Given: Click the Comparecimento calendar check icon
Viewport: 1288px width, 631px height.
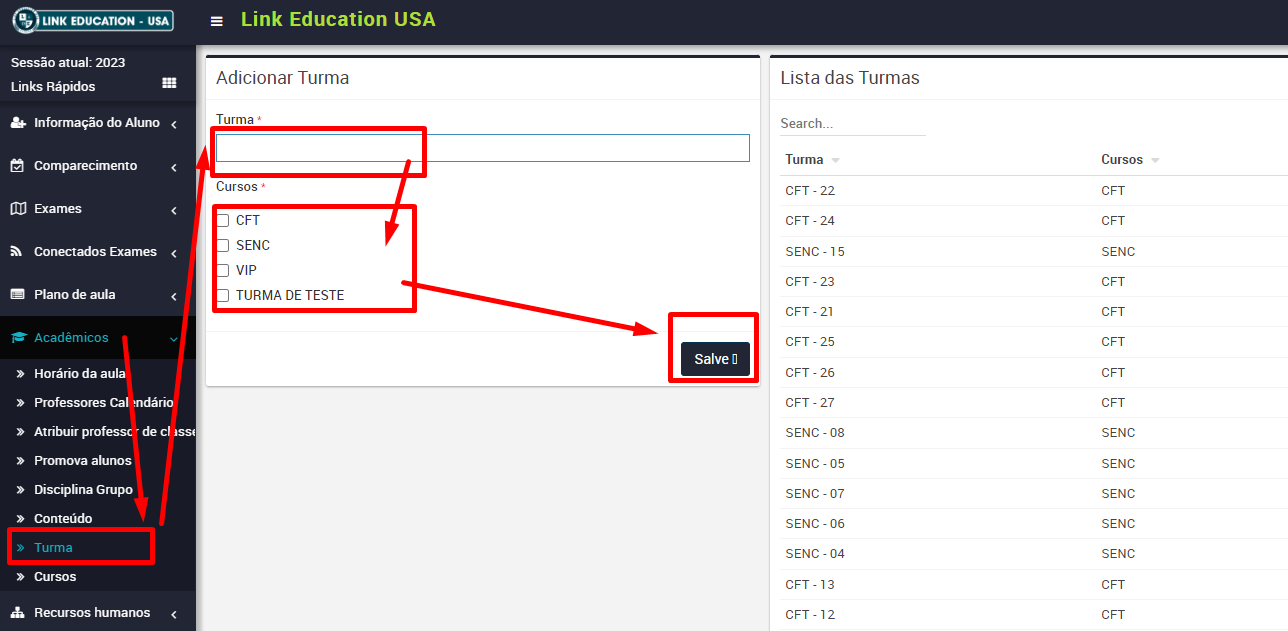Looking at the screenshot, I should pos(17,166).
